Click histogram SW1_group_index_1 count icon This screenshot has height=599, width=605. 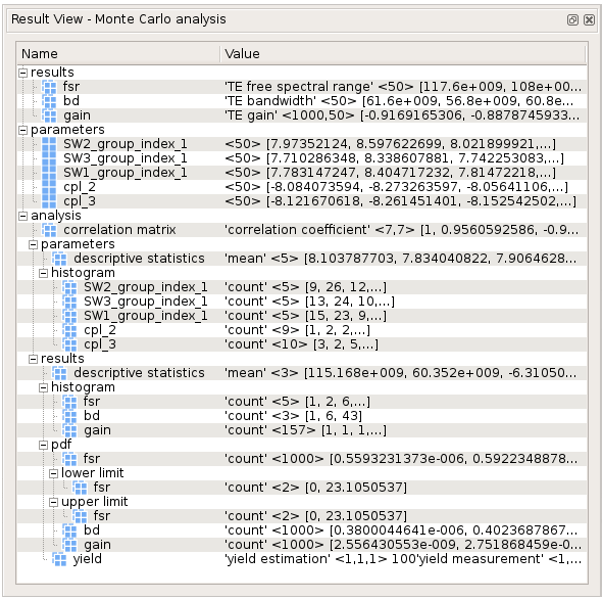click(x=70, y=316)
